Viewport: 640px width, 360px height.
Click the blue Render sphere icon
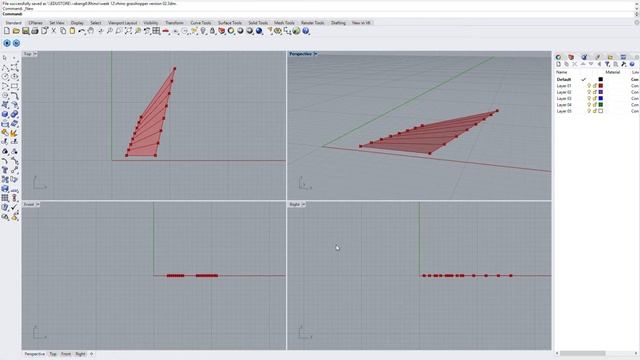[x=259, y=31]
